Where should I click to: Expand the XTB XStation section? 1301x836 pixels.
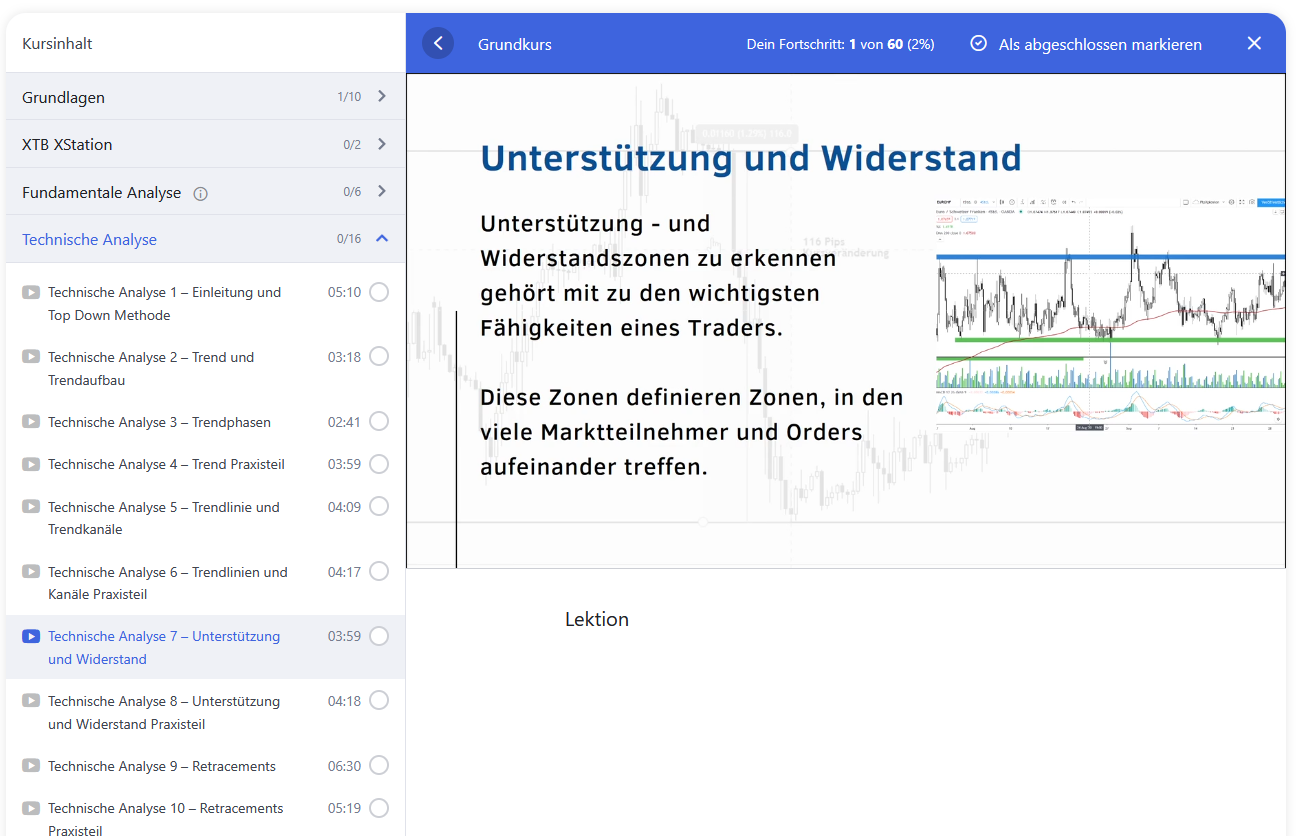[382, 144]
